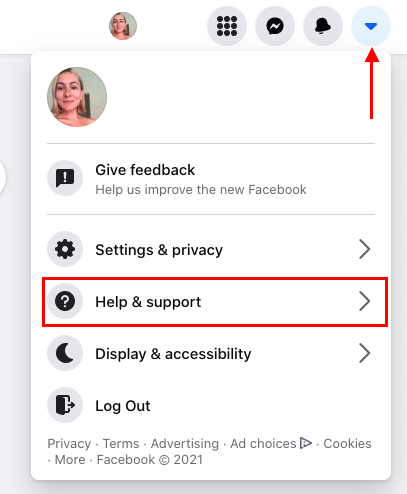
Task: Click the Settings & privacy gear icon
Action: click(65, 249)
